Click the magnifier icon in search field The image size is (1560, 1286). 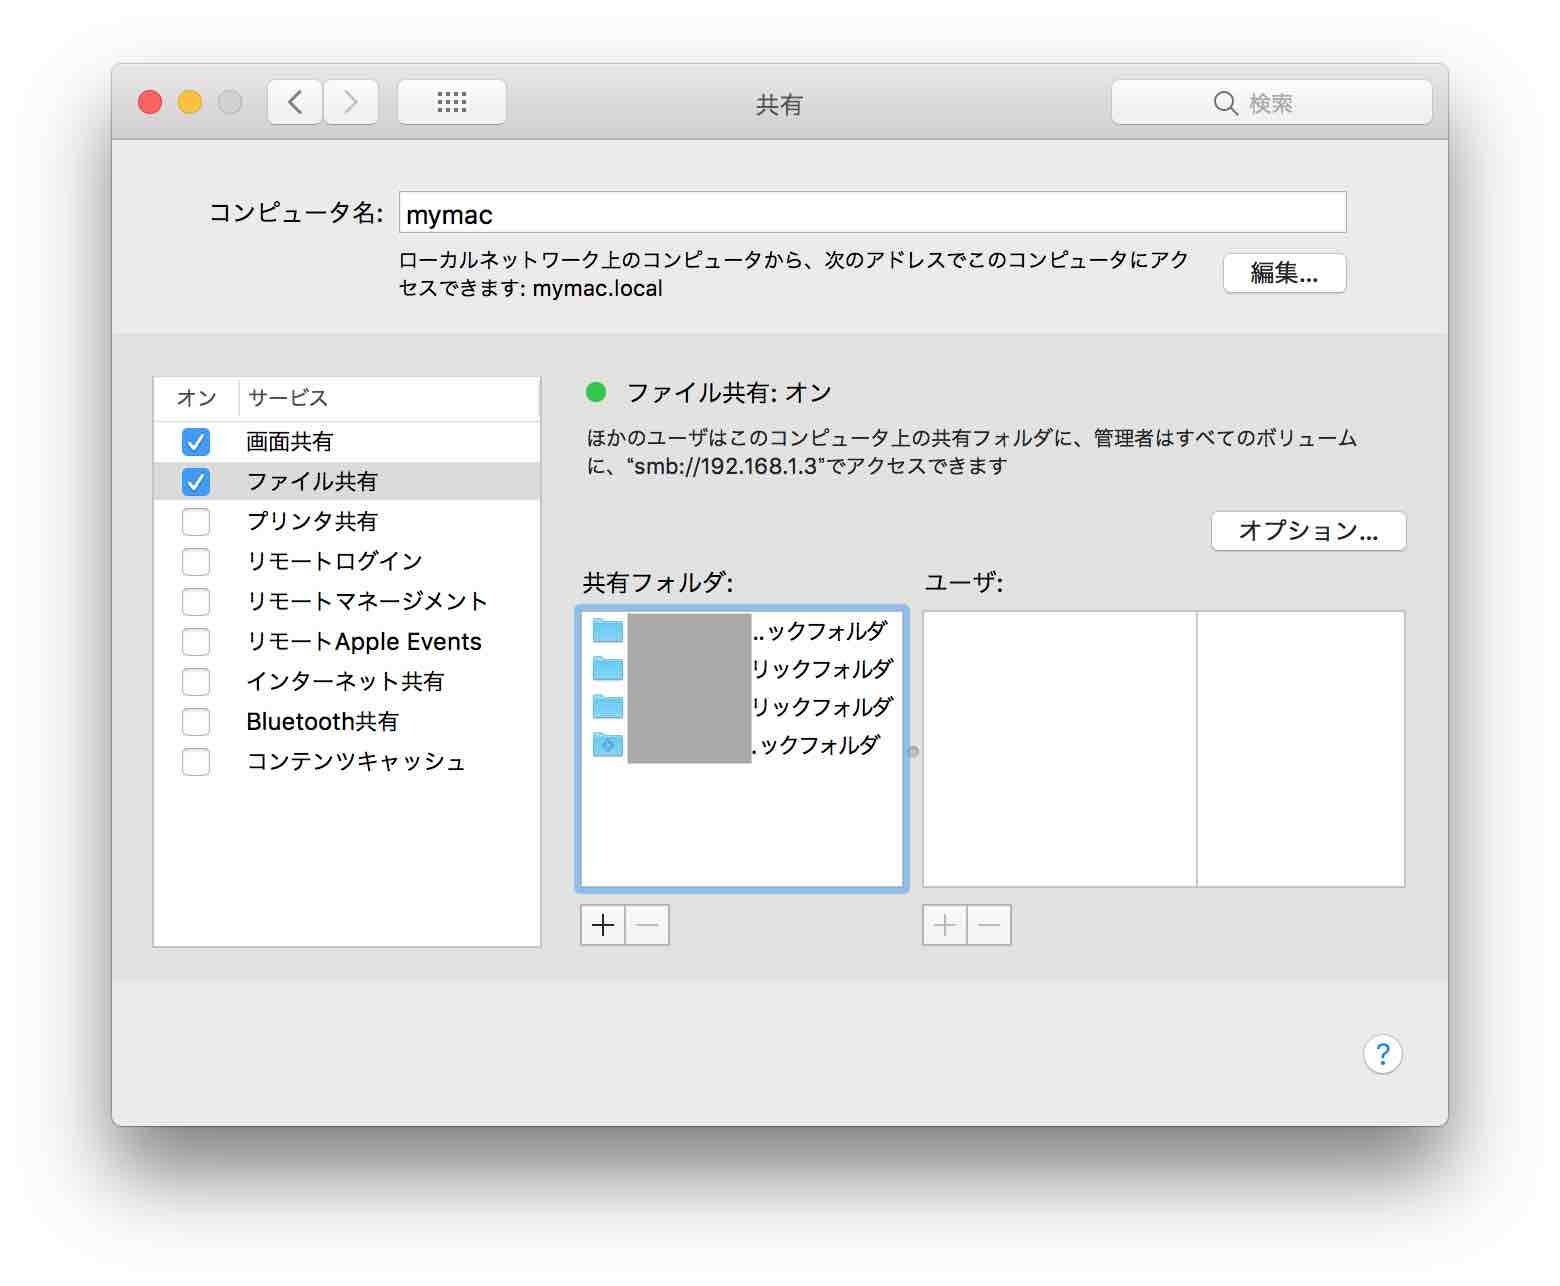tap(1225, 103)
